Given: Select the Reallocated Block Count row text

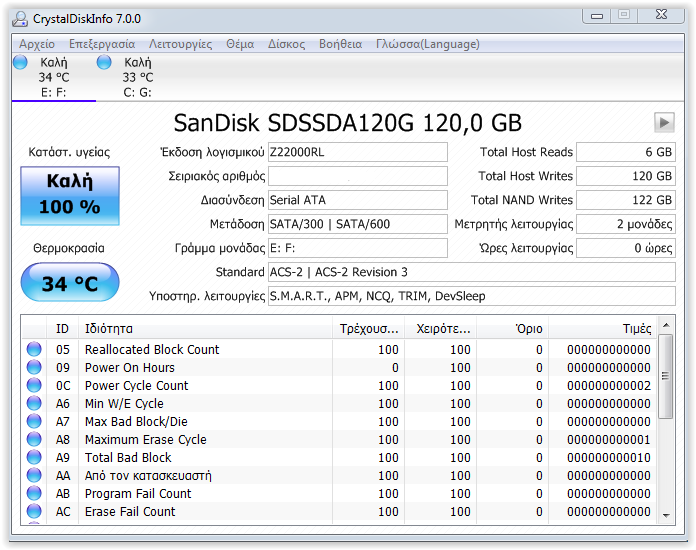Looking at the screenshot, I should click(152, 350).
